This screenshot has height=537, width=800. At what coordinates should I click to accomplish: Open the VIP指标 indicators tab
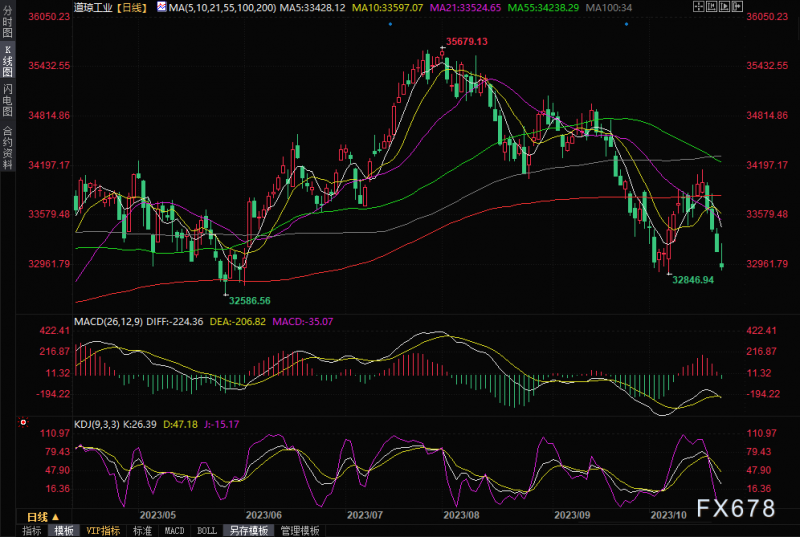(102, 530)
